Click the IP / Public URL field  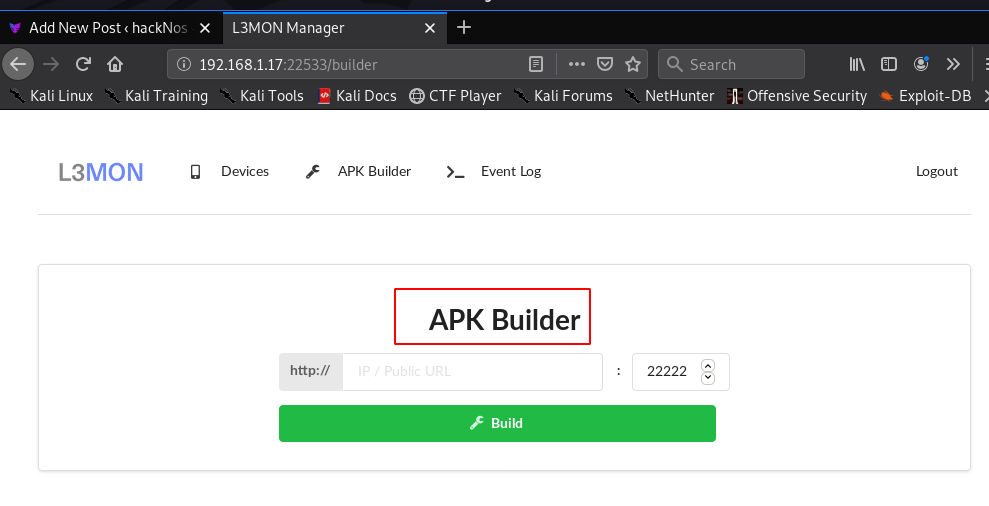[472, 372]
